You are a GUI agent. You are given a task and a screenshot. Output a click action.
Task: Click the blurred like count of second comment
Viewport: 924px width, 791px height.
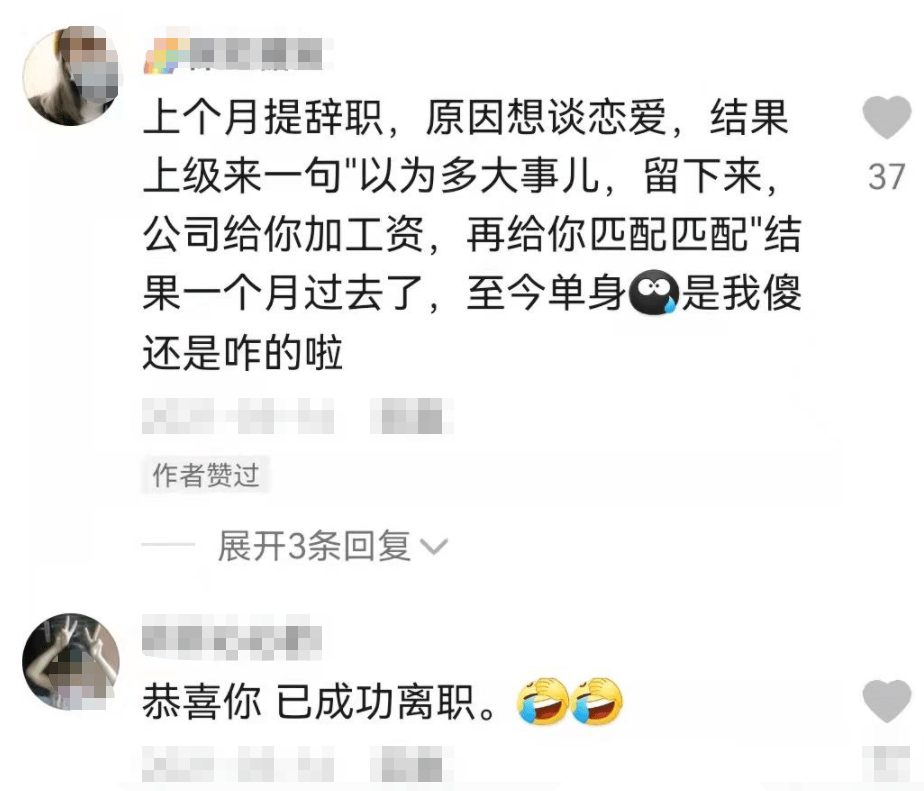click(x=886, y=763)
